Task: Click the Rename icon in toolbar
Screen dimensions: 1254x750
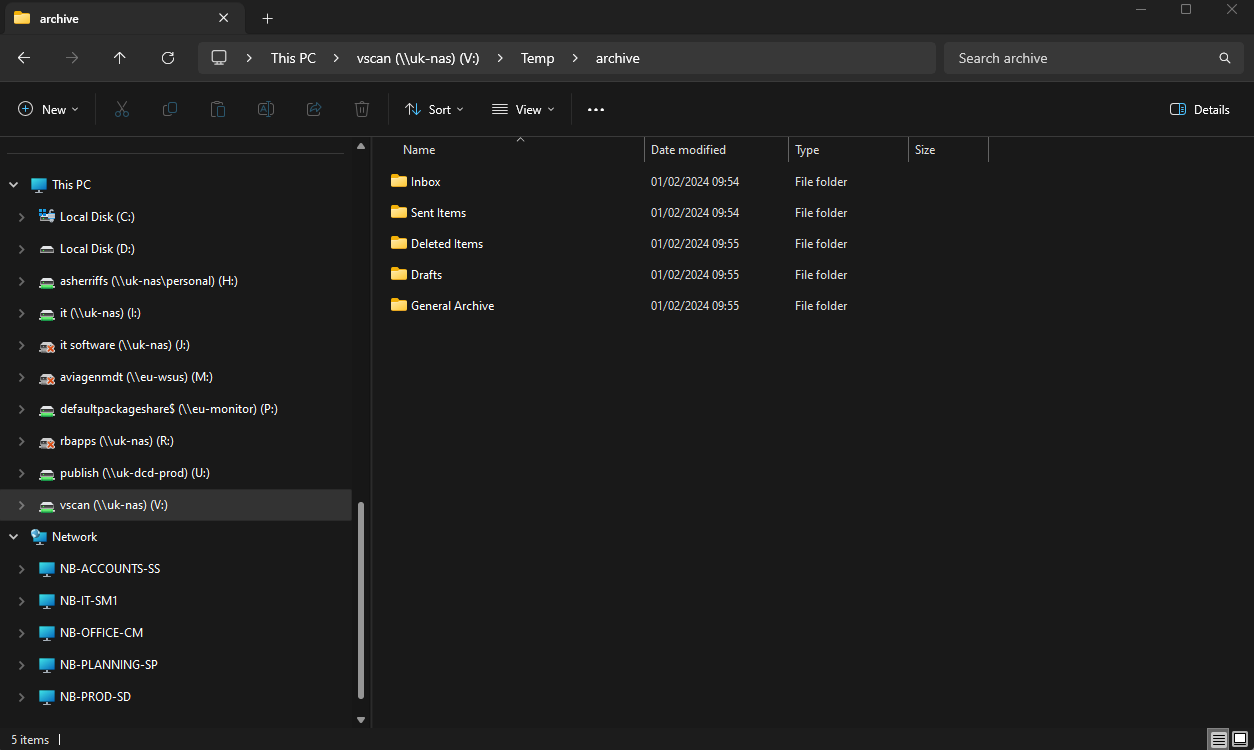Action: (266, 109)
